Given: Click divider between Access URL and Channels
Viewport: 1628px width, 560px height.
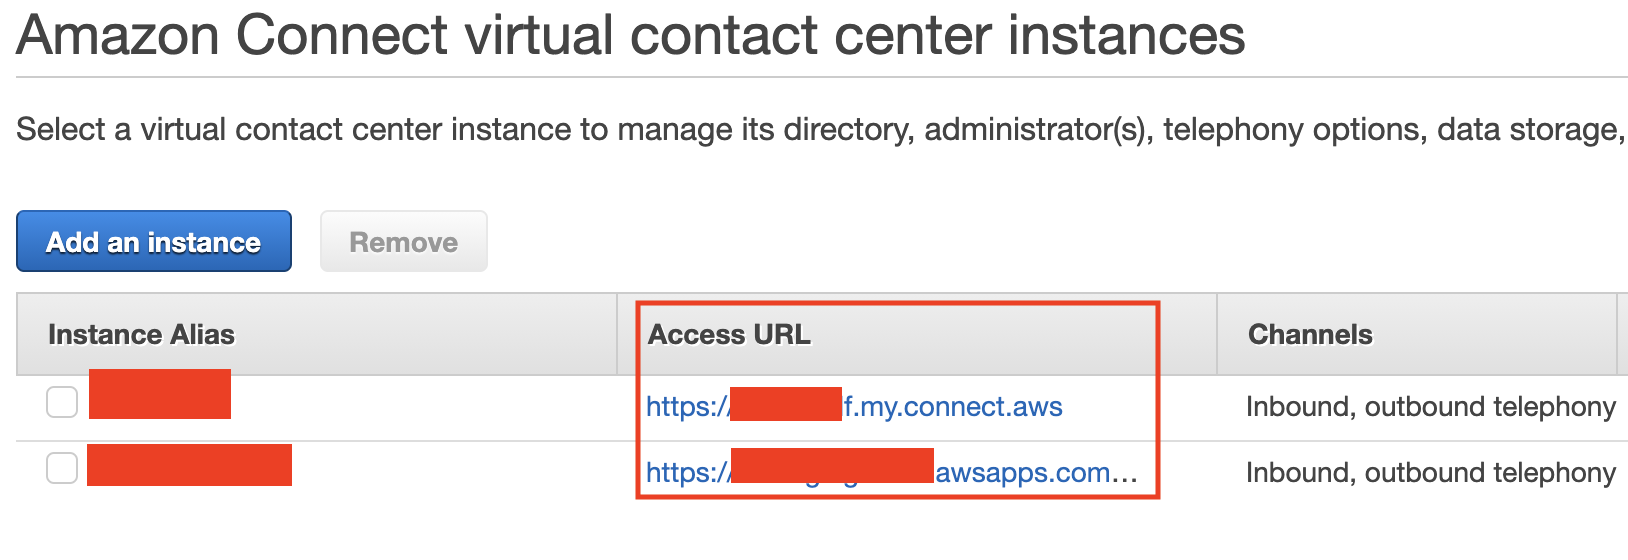Looking at the screenshot, I should [x=1217, y=334].
